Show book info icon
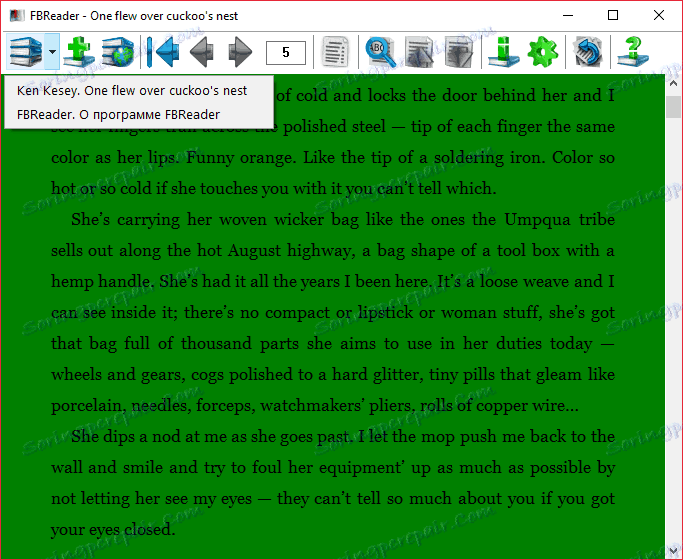This screenshot has width=683, height=560. [x=503, y=52]
